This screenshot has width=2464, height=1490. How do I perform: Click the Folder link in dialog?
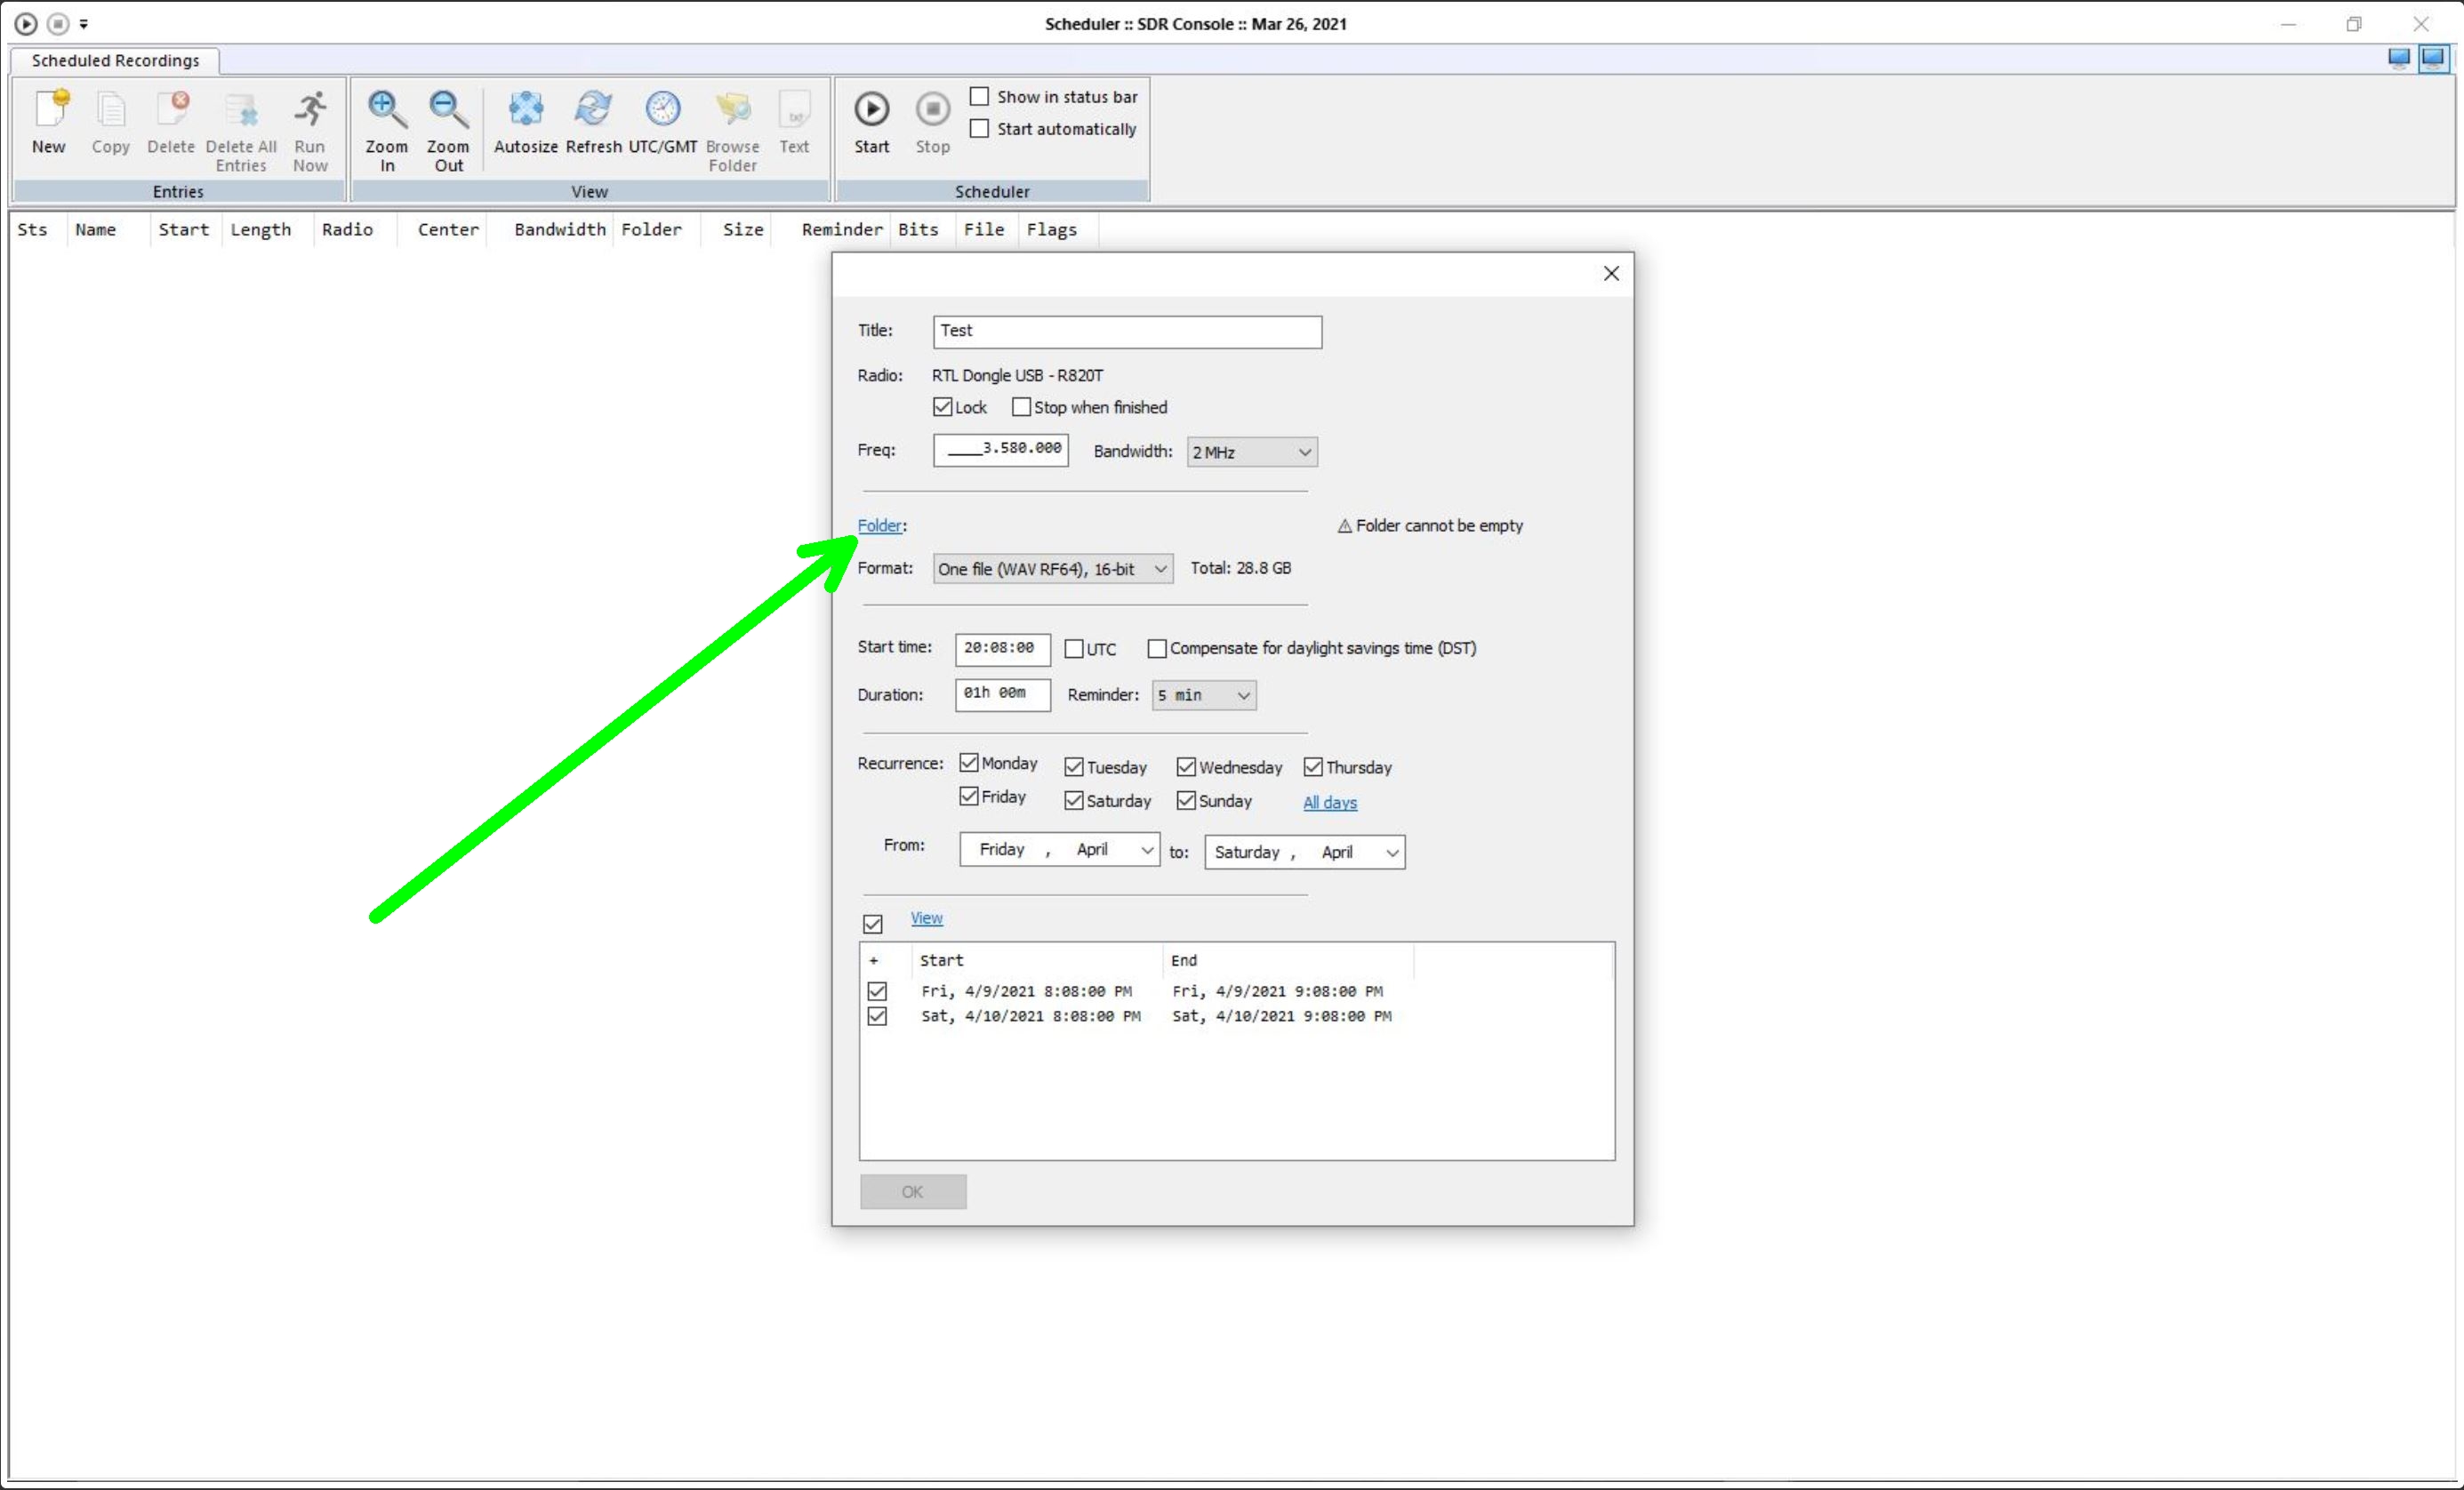(879, 525)
